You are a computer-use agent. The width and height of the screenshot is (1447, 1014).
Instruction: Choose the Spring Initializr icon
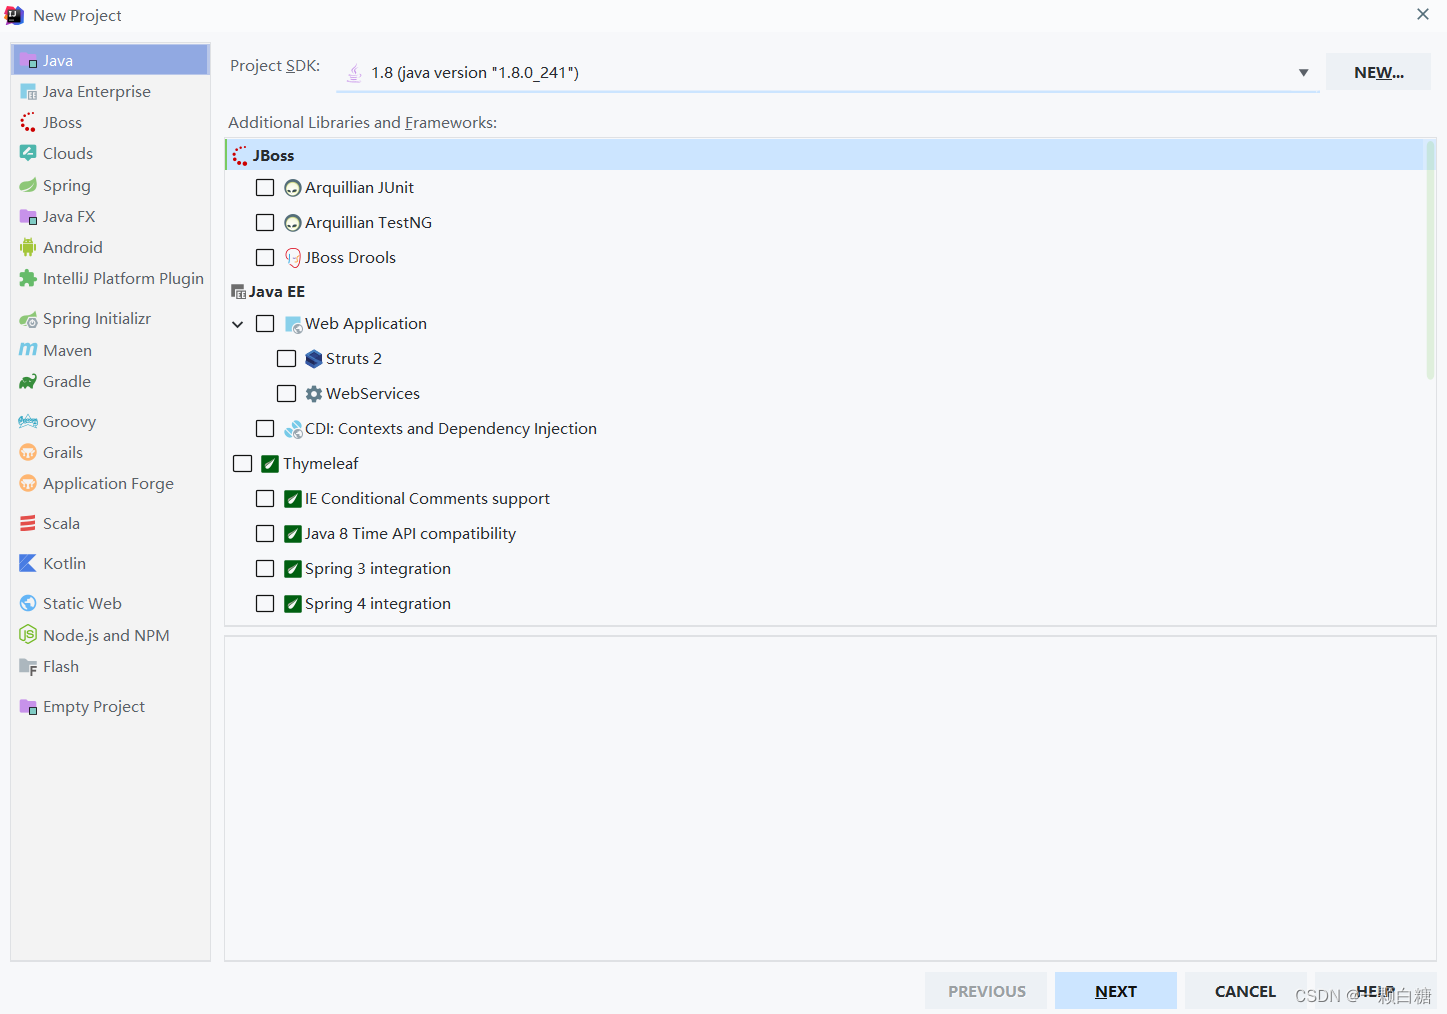click(x=28, y=319)
